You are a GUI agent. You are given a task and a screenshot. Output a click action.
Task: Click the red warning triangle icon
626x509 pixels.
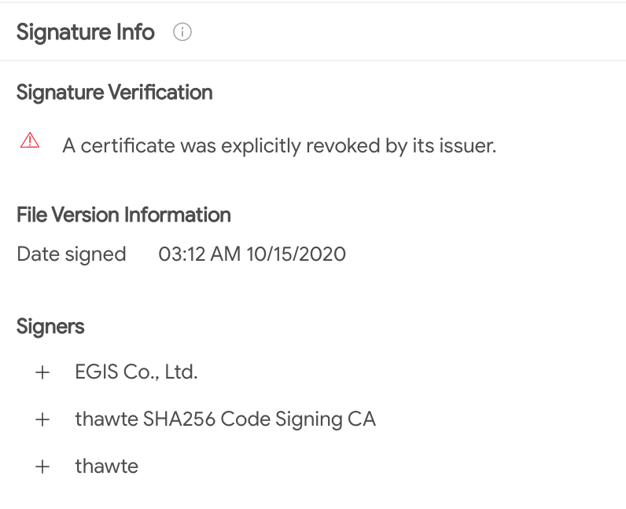(30, 141)
